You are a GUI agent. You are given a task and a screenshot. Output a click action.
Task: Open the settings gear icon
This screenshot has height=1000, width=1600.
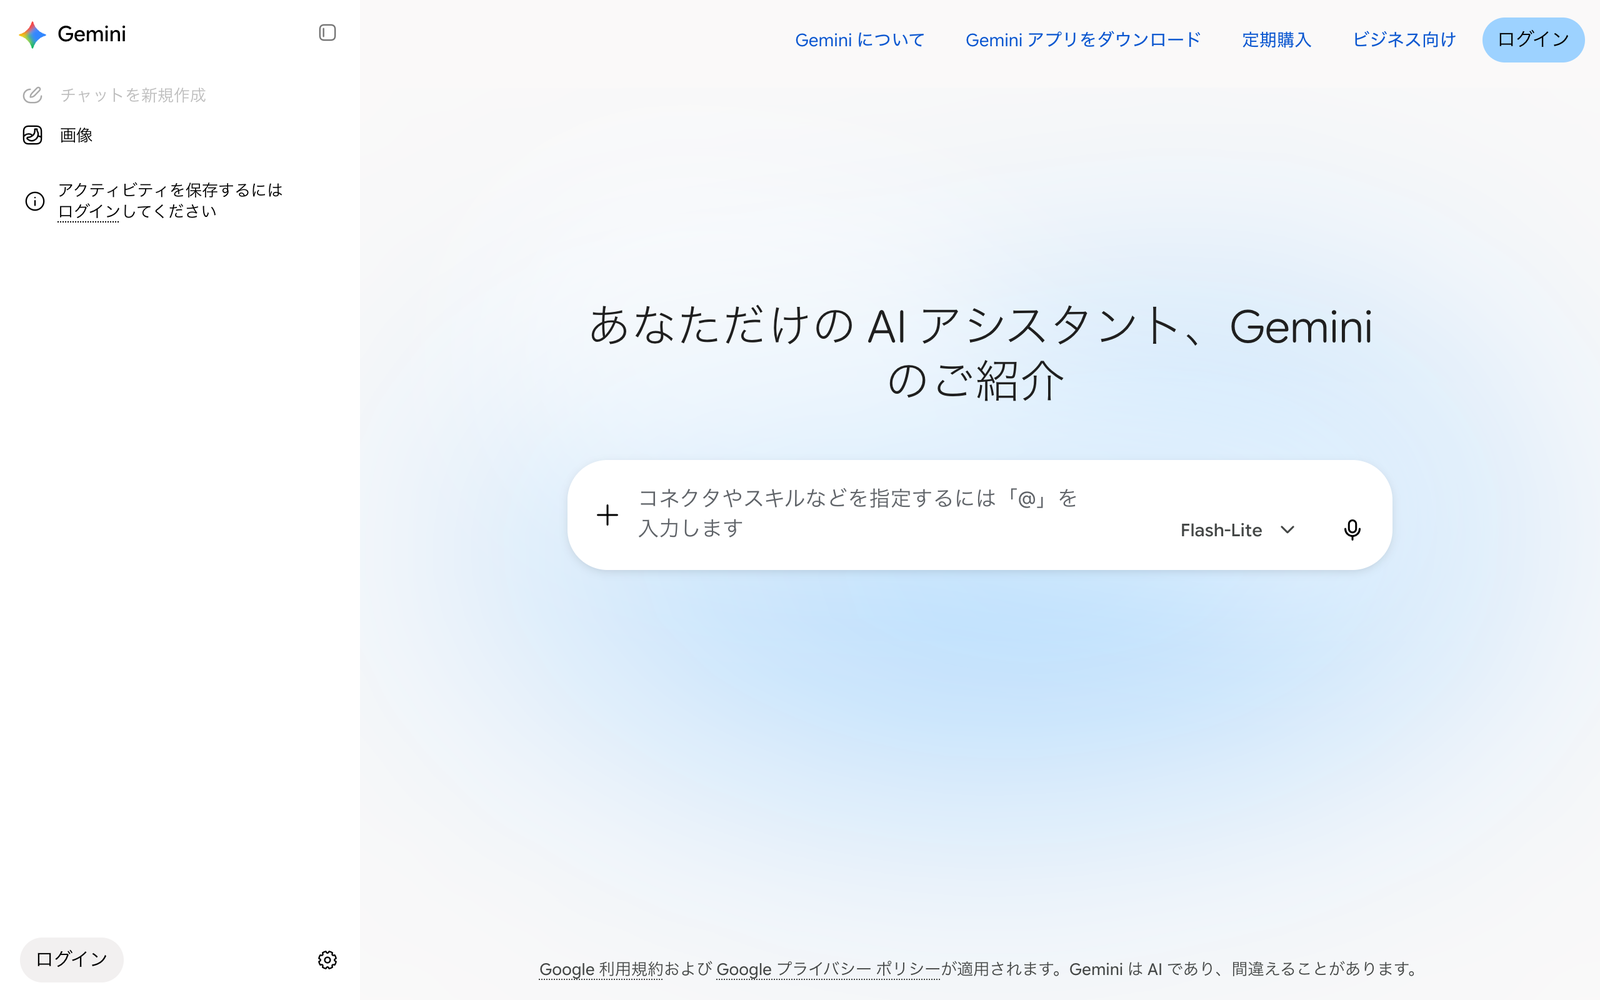(327, 960)
